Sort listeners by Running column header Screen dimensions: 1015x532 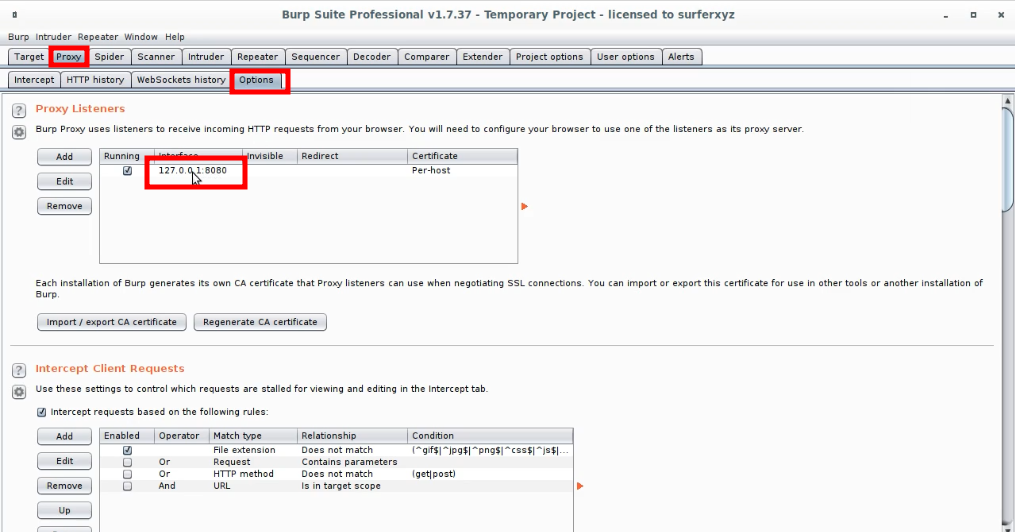point(127,156)
